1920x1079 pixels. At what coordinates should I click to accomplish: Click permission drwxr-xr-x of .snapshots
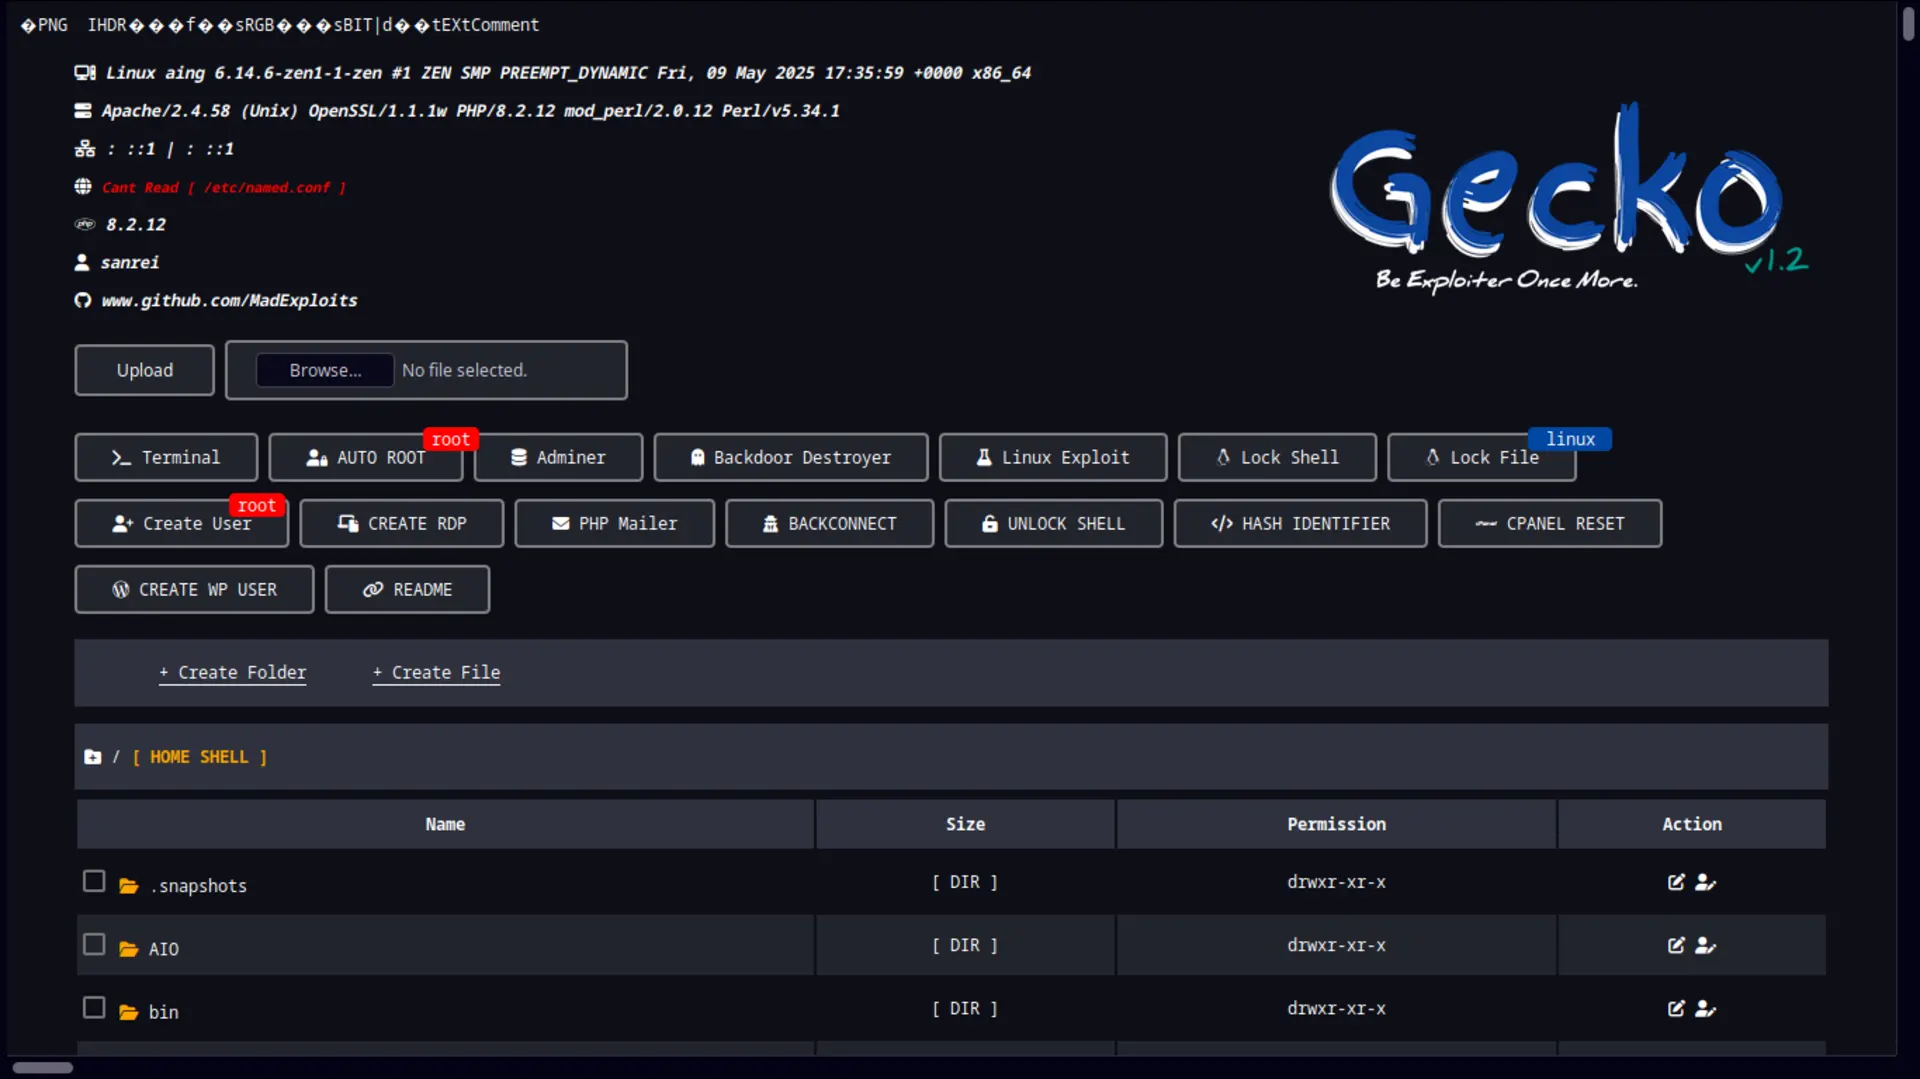pos(1336,882)
